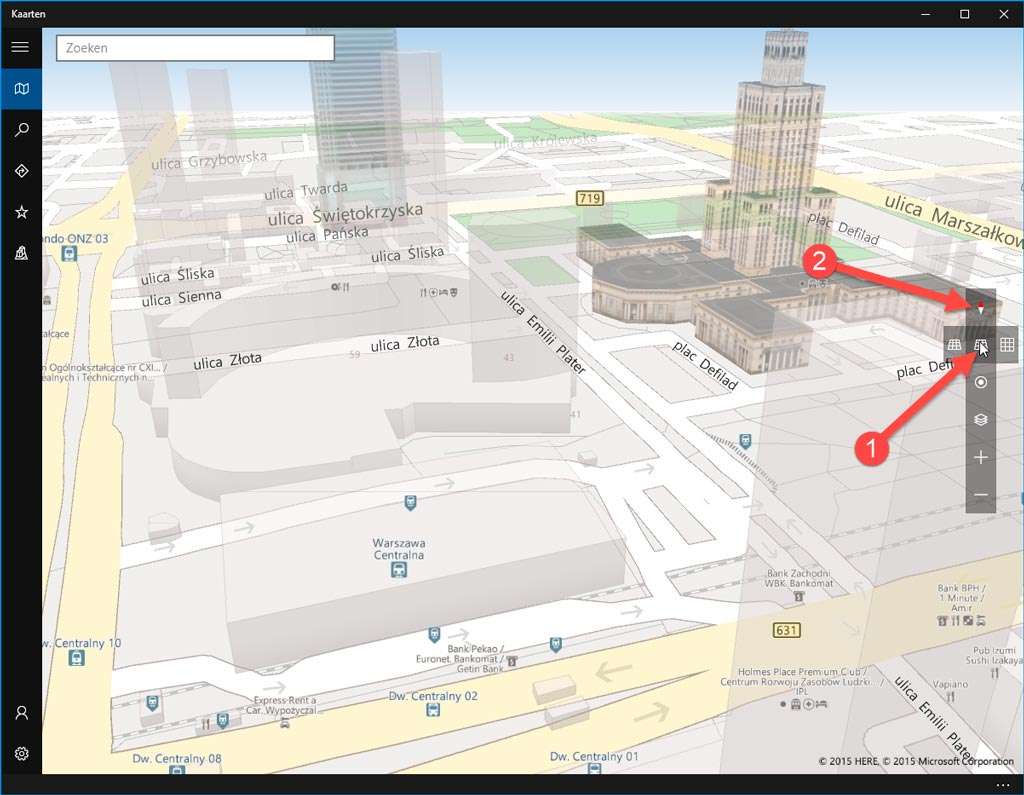Switch to flat view with right grid icon
This screenshot has height=795, width=1024.
[1007, 344]
